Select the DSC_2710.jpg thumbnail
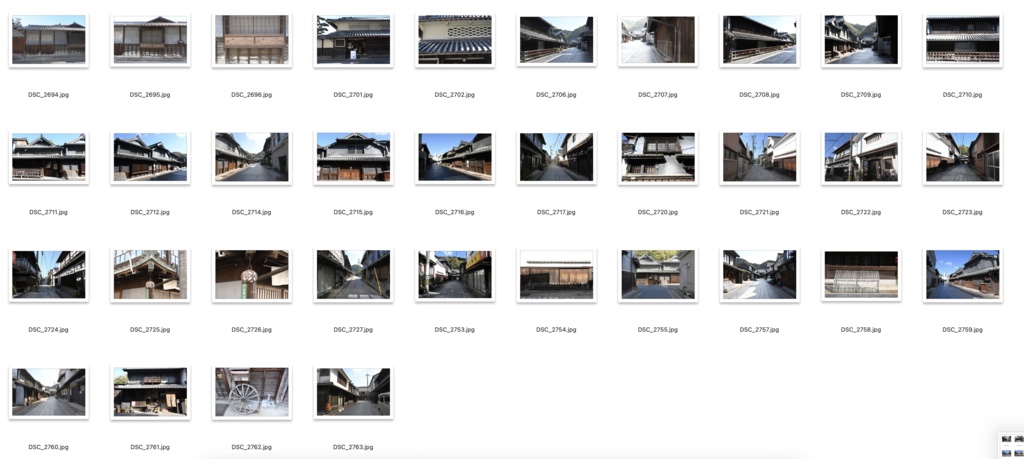This screenshot has height=459, width=1024. 963,39
